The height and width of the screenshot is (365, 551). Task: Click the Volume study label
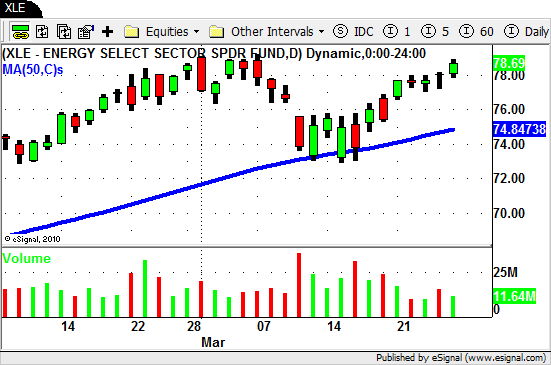(26, 259)
